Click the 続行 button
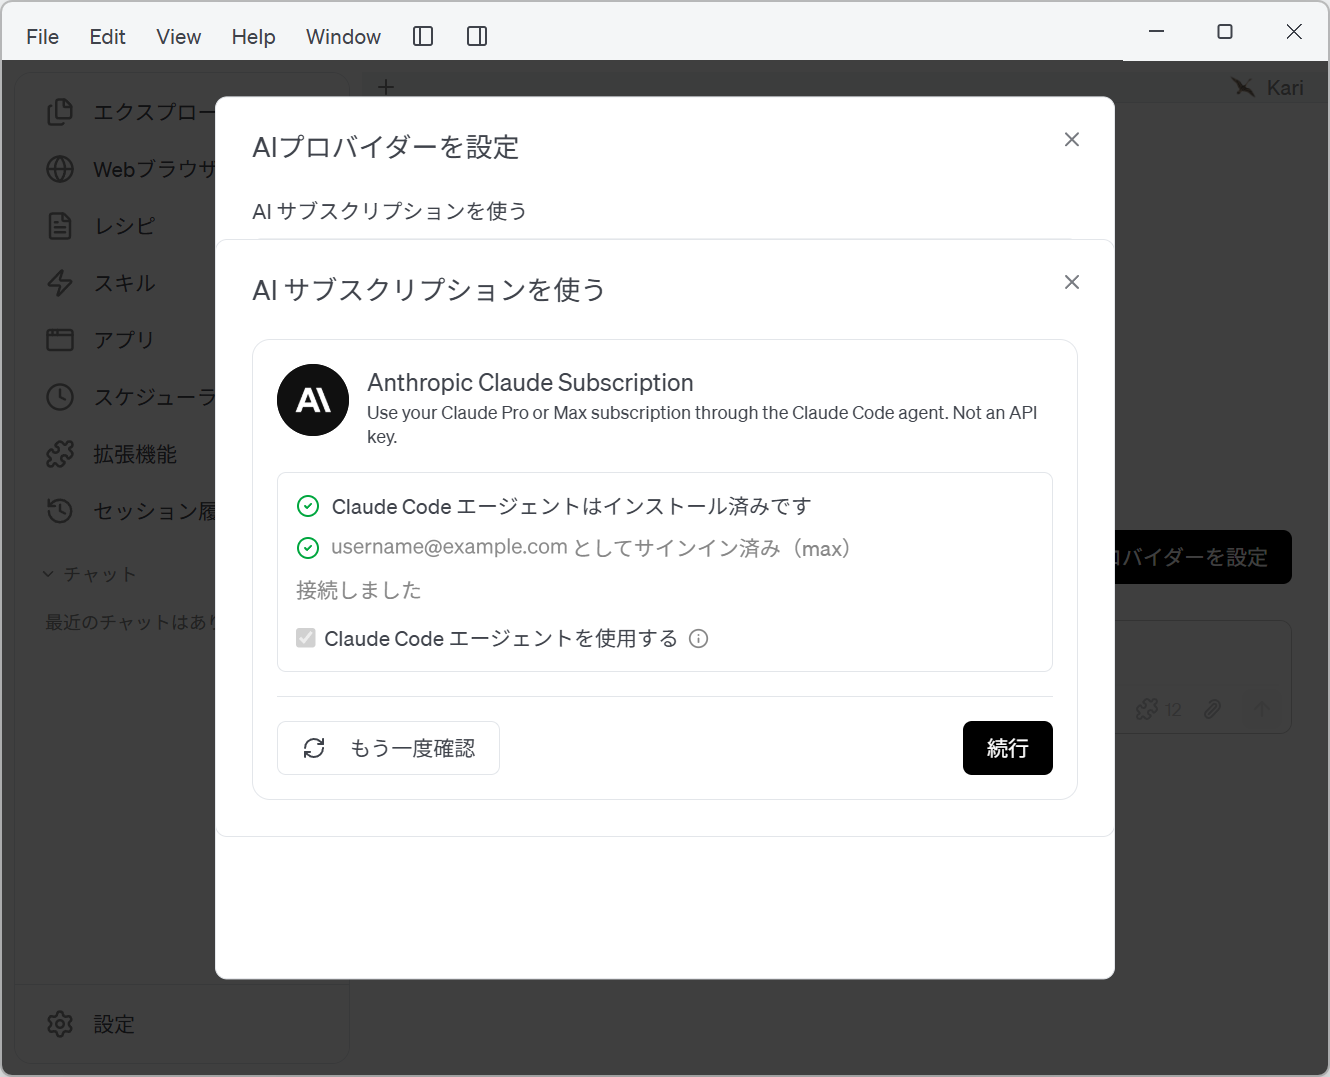 point(1008,748)
